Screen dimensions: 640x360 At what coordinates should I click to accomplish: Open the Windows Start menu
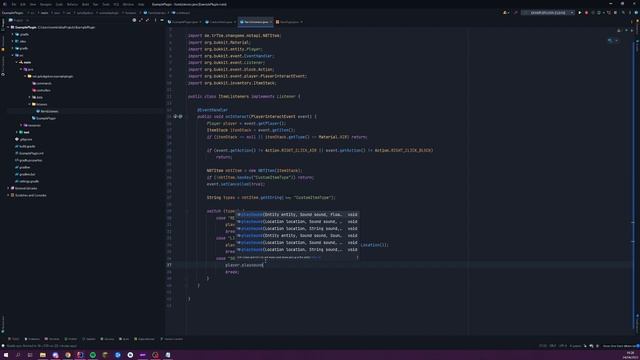click(6, 355)
